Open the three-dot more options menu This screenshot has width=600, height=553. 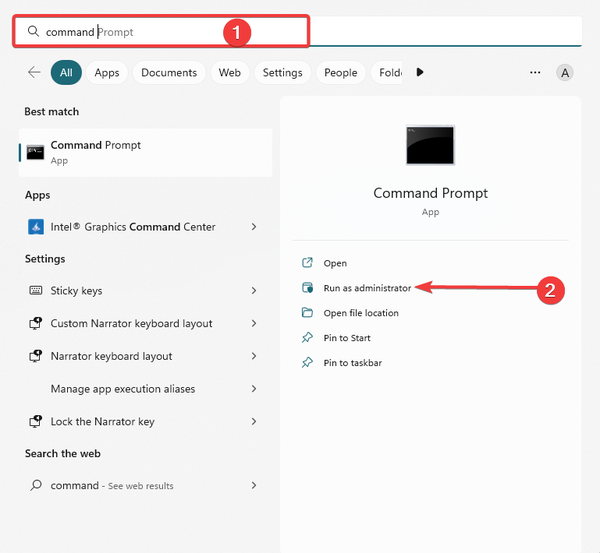535,72
